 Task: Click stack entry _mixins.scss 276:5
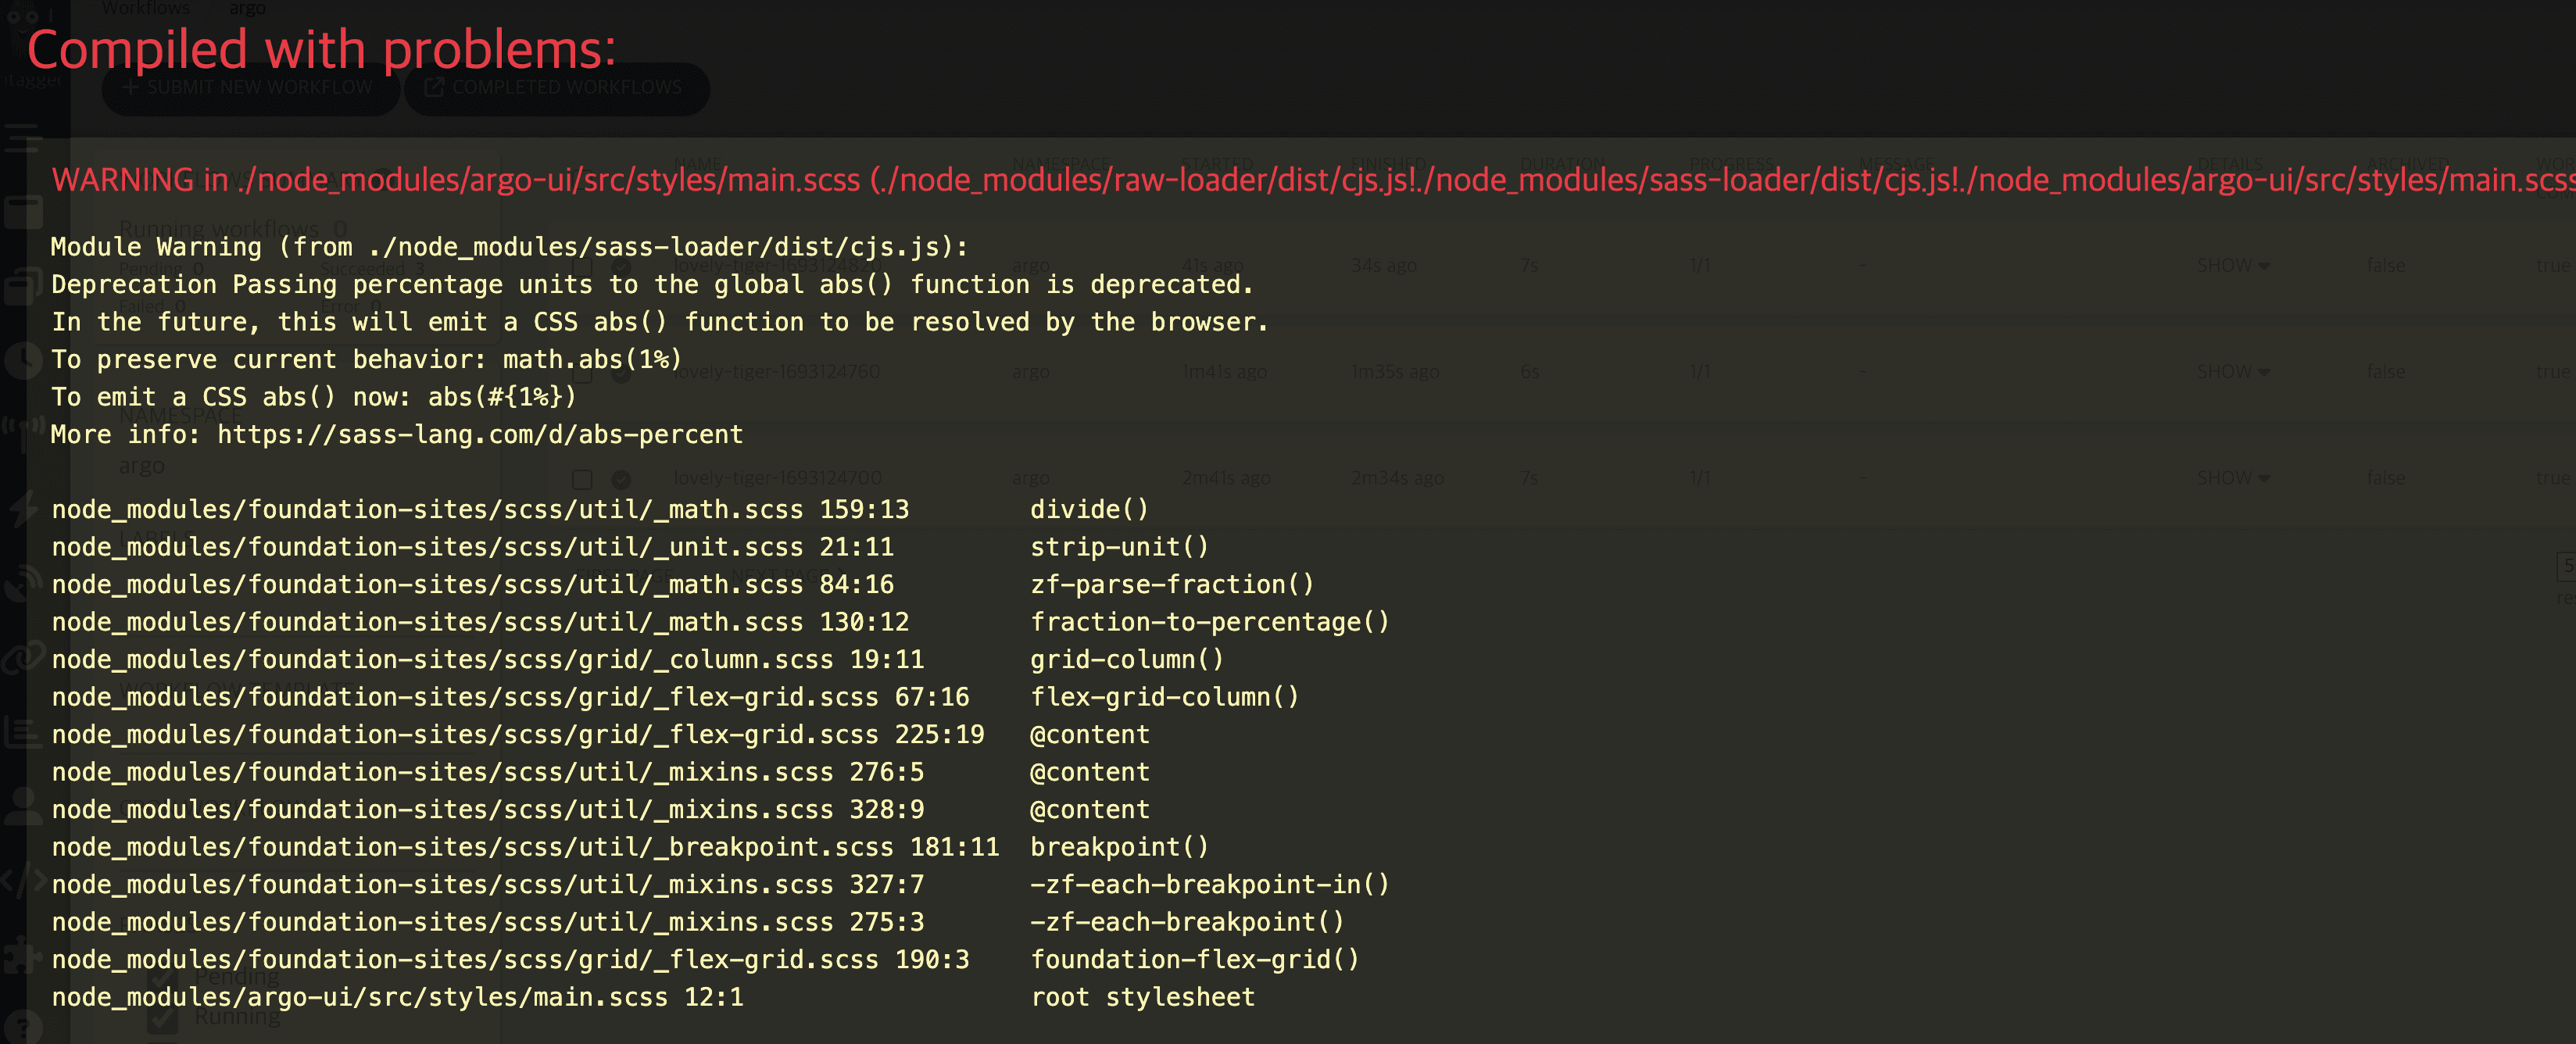pos(487,772)
